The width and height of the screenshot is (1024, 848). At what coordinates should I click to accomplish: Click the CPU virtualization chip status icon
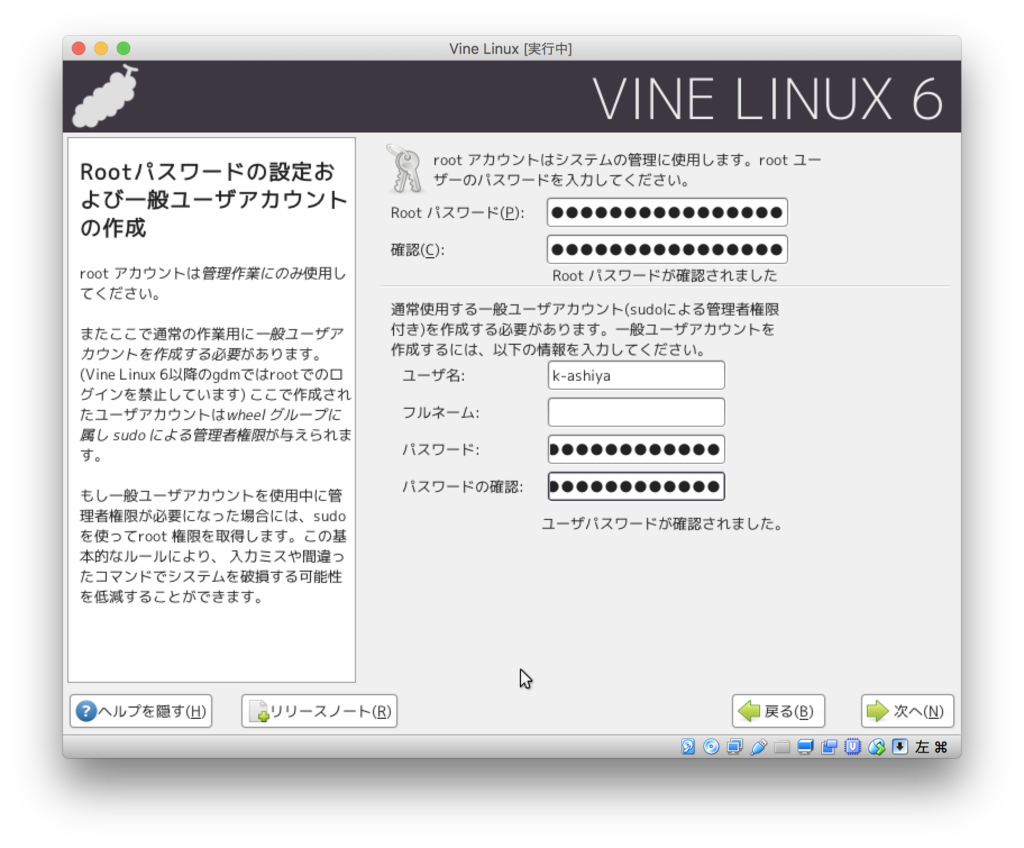pos(852,747)
